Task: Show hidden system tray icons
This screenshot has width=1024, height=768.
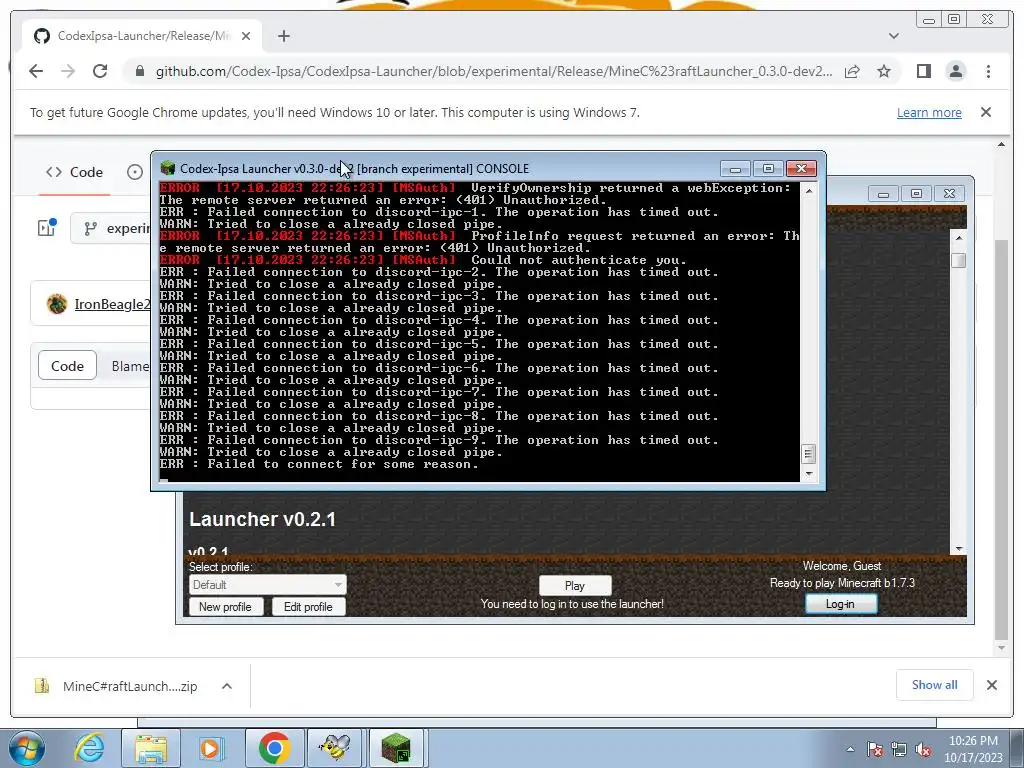Action: tap(850, 749)
